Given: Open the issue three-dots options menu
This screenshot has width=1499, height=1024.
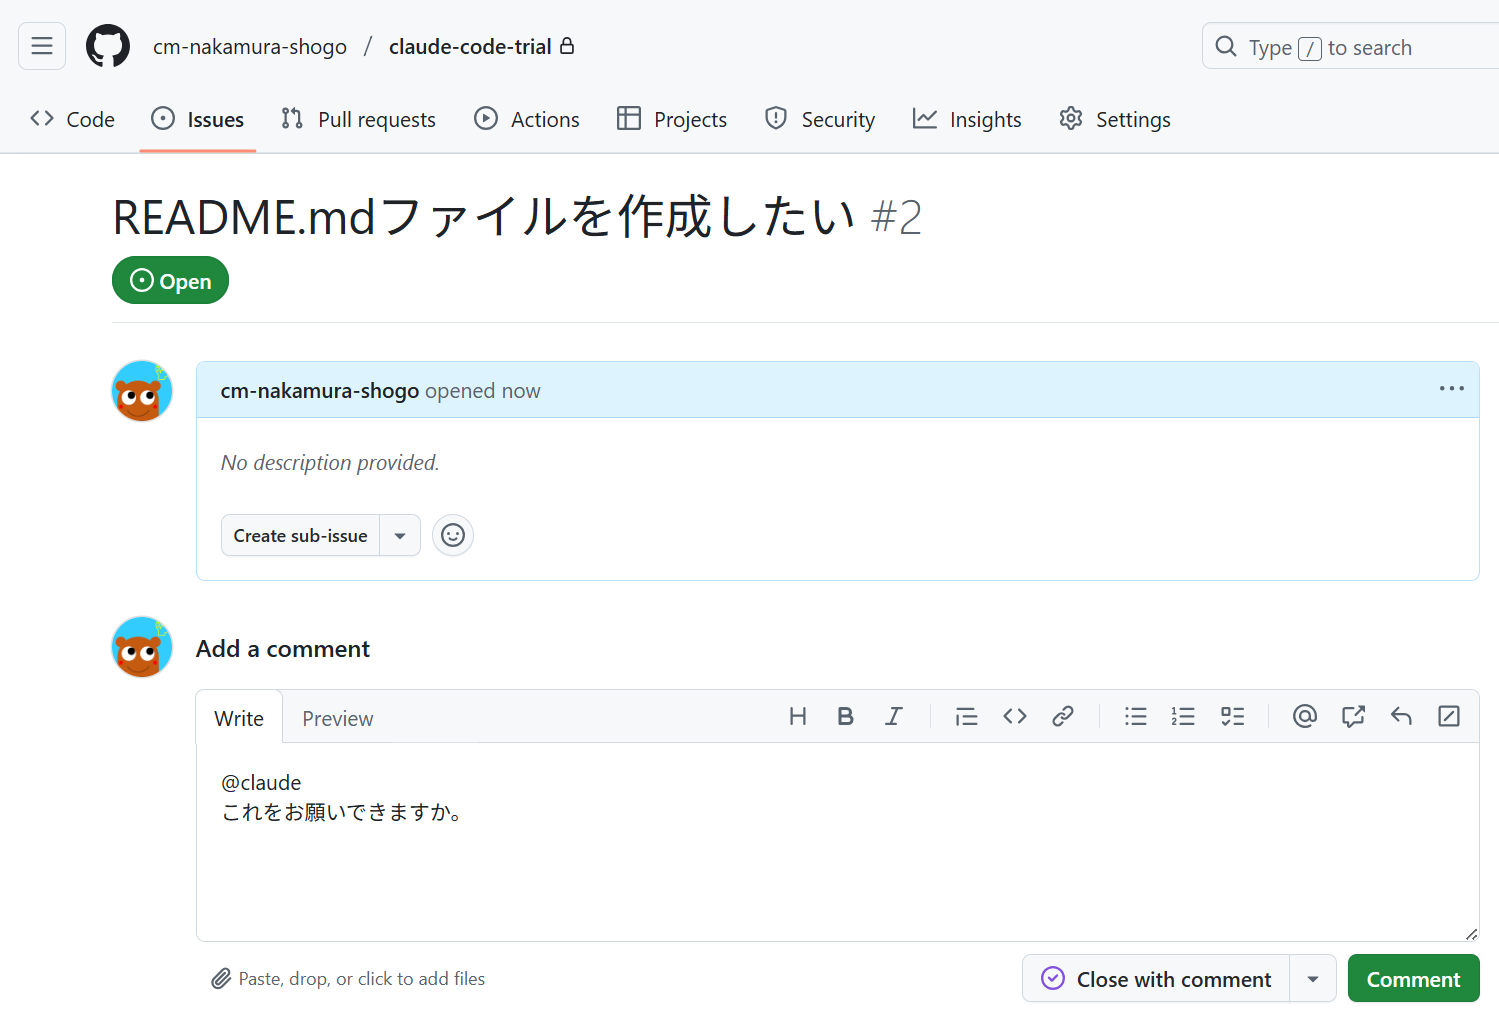Looking at the screenshot, I should click(x=1451, y=389).
